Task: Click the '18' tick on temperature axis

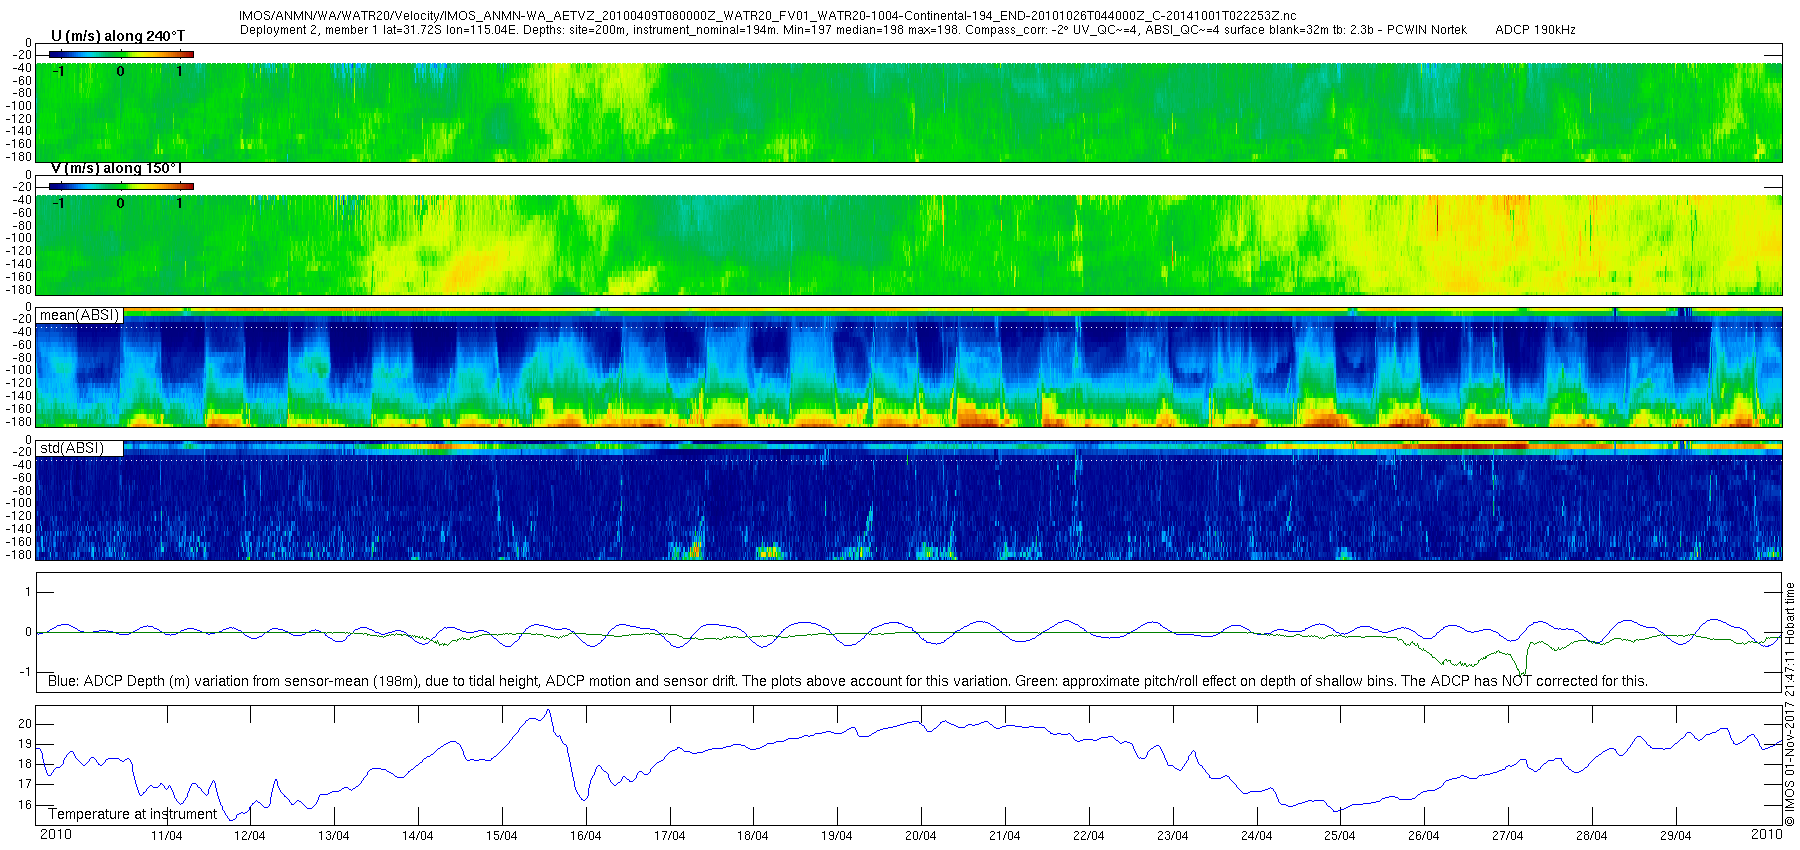Action: [25, 764]
